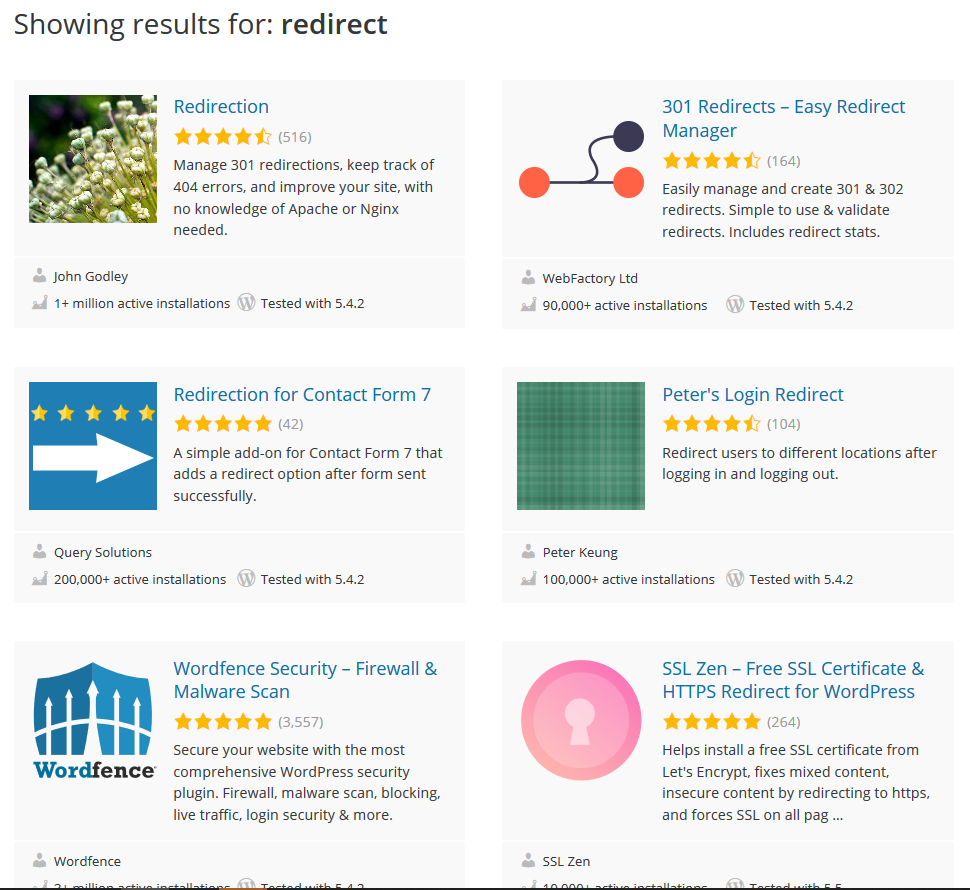Viewport: 970px width, 890px height.
Task: Open the Redirection for Contact Form 7 link
Action: point(302,395)
